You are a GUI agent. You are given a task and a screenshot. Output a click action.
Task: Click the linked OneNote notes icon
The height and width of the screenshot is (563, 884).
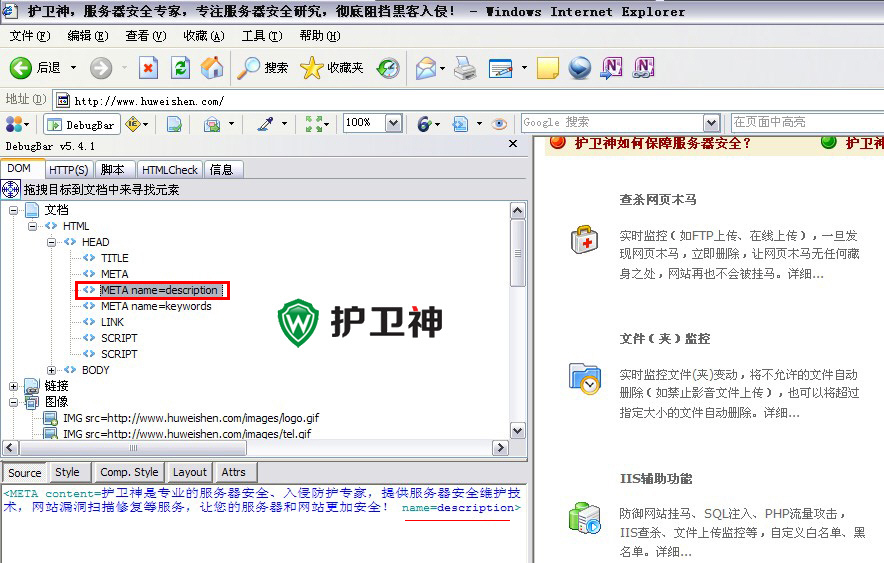[644, 68]
